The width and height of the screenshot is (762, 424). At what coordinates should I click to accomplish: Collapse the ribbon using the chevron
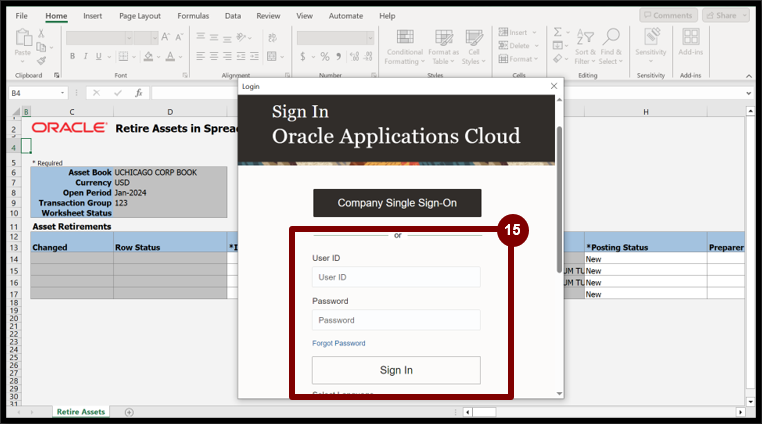click(x=749, y=76)
